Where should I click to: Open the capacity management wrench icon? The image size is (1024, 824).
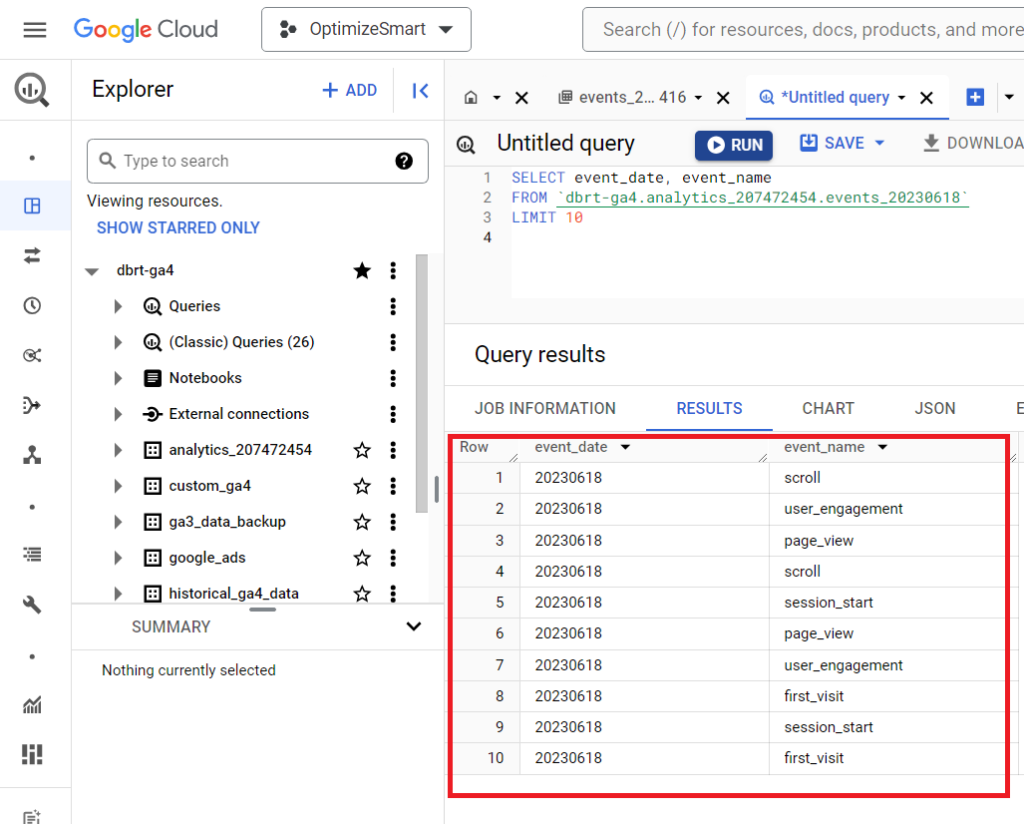33,603
